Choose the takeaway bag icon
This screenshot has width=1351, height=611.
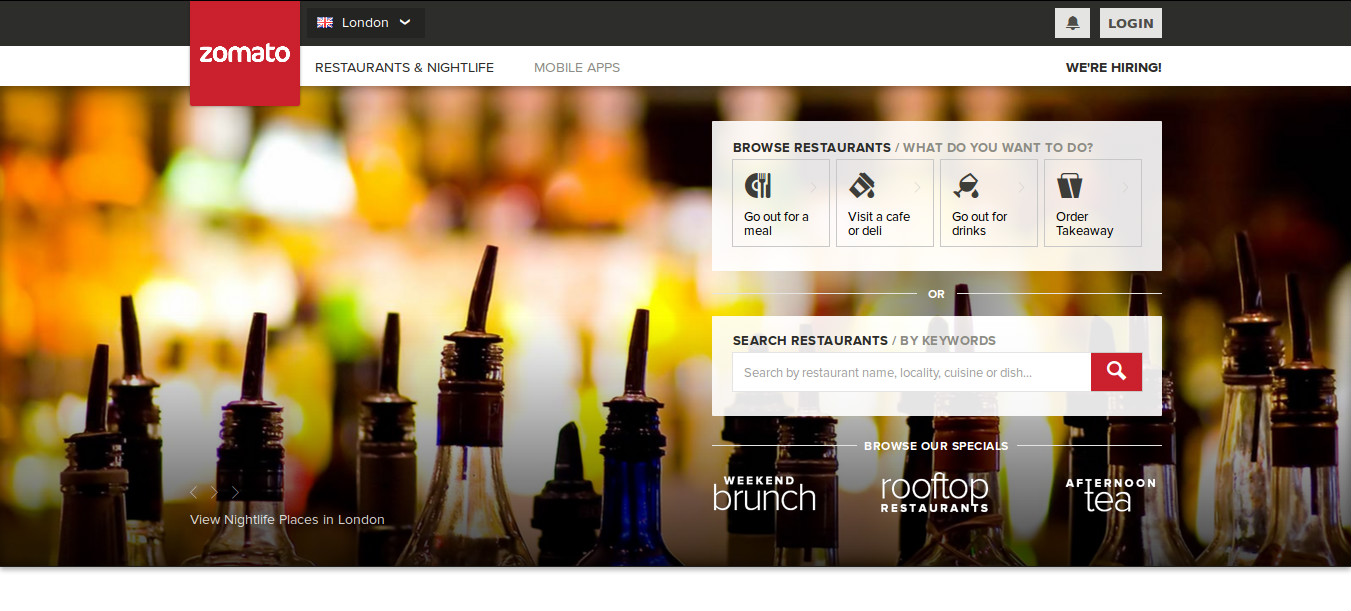tap(1069, 186)
